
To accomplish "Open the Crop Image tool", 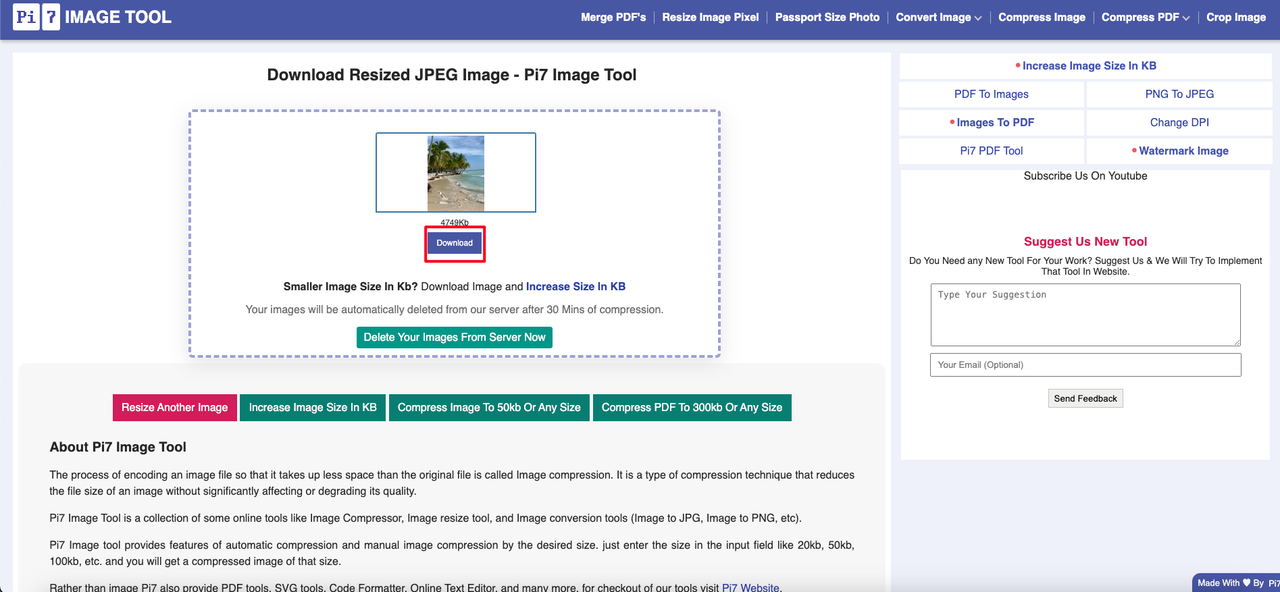I will point(1236,17).
